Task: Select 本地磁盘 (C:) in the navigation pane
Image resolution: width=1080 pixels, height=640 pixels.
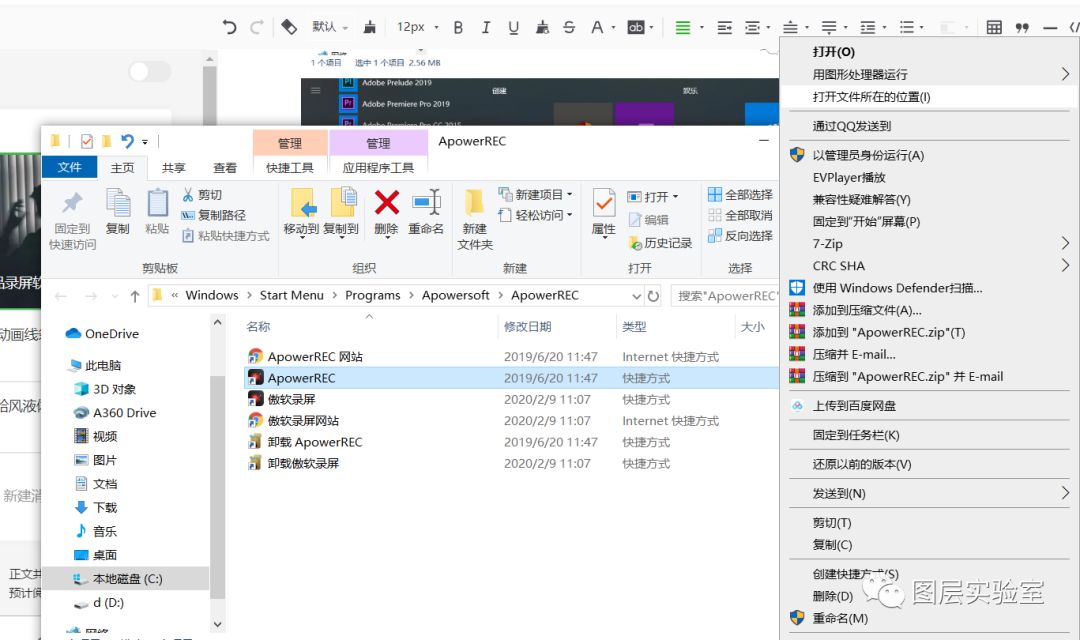Action: click(x=126, y=579)
